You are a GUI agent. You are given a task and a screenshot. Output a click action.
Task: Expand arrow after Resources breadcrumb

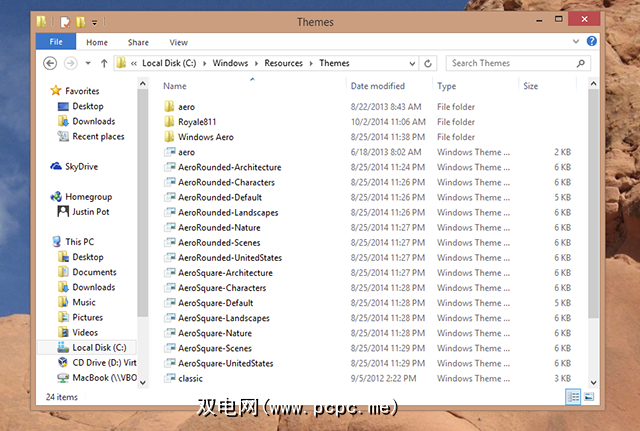click(x=311, y=64)
